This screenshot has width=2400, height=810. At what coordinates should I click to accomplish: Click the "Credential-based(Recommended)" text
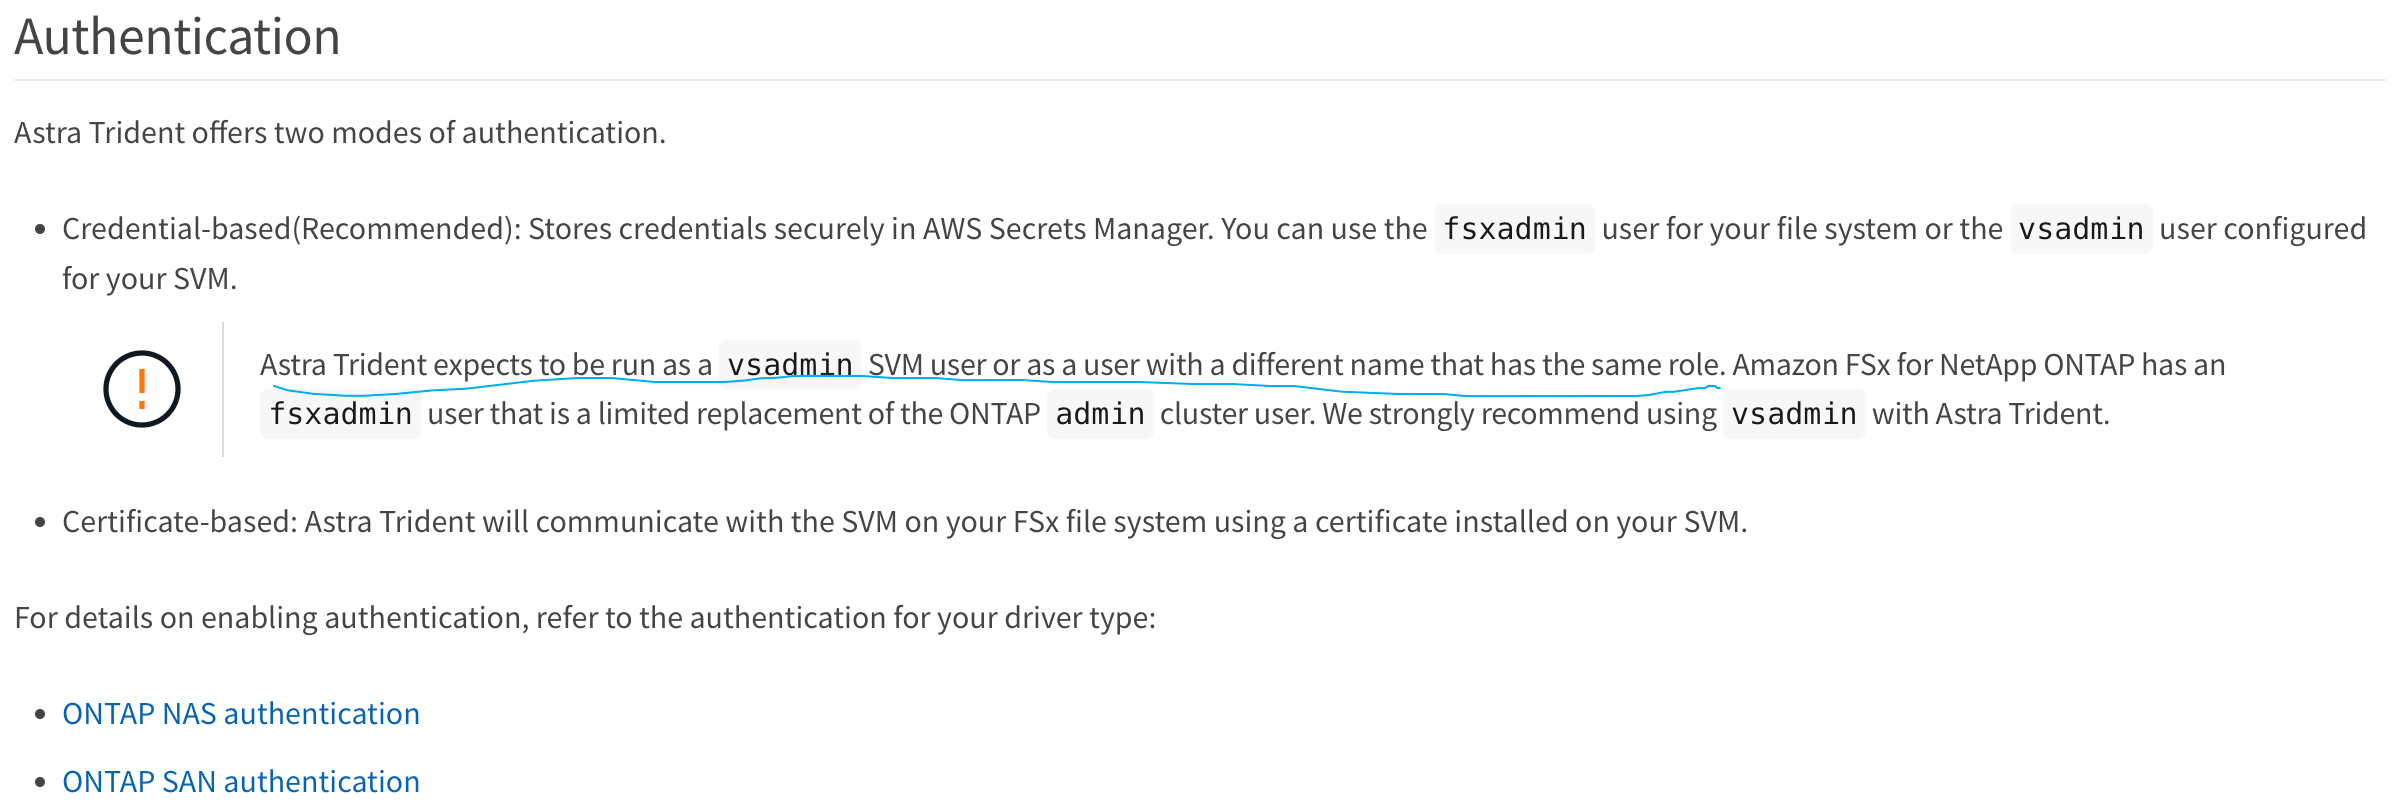[288, 229]
